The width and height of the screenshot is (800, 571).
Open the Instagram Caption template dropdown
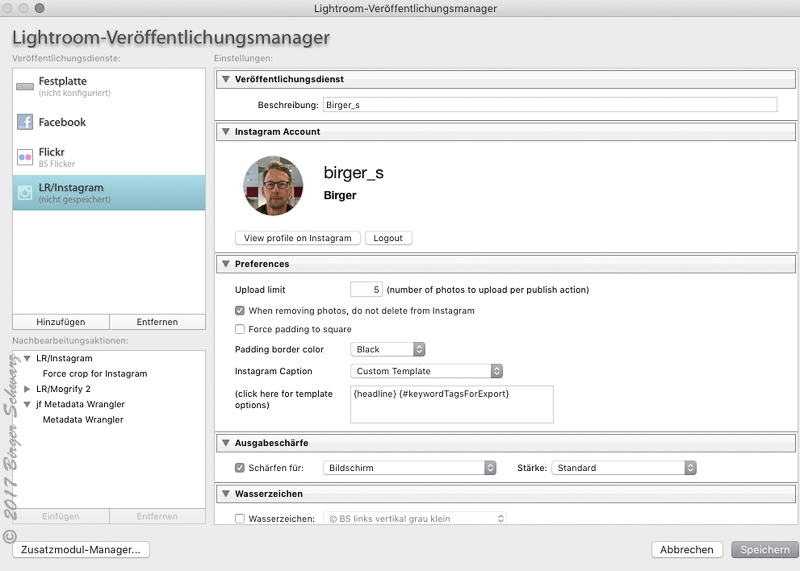coord(426,371)
